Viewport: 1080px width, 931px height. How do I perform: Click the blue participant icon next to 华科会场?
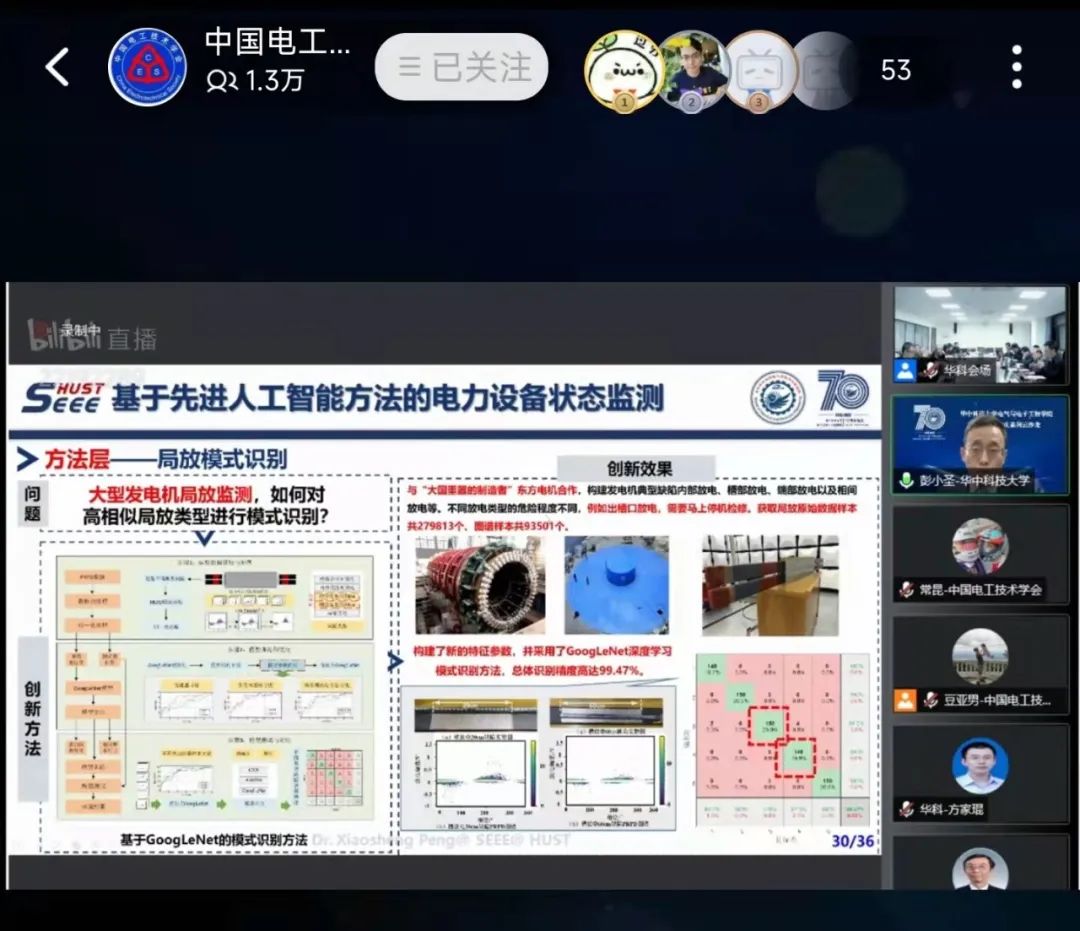(x=904, y=369)
